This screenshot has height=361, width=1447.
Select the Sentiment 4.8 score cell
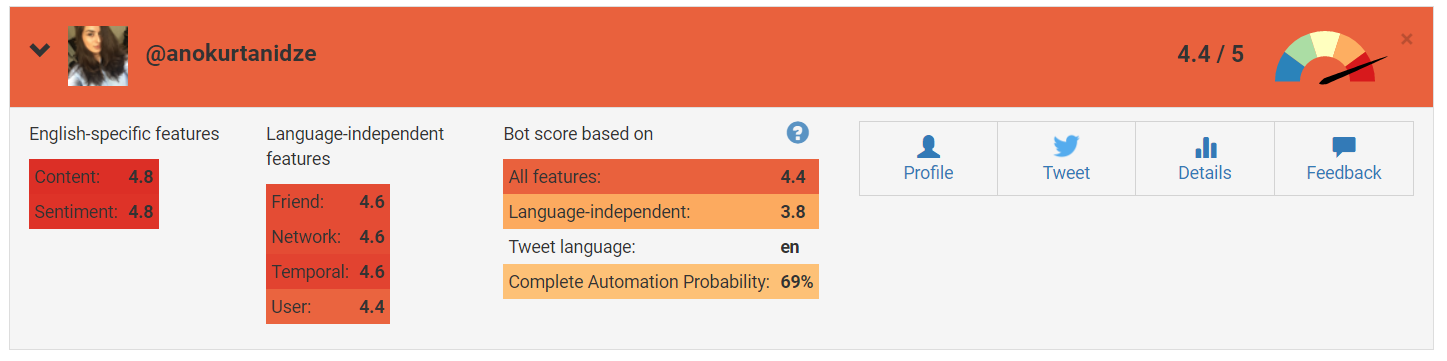coord(94,212)
